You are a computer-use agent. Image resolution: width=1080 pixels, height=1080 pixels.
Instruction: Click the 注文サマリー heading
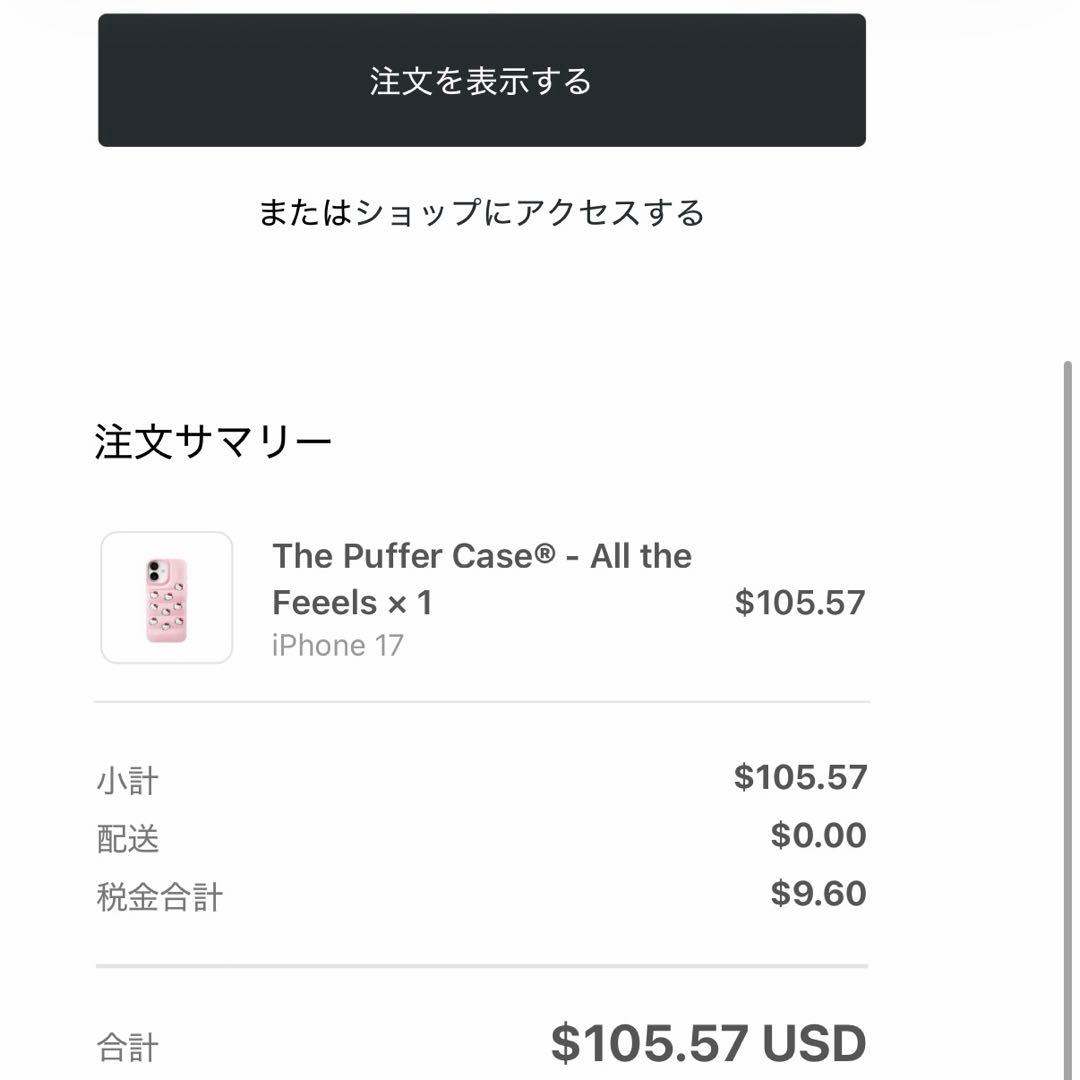213,442
